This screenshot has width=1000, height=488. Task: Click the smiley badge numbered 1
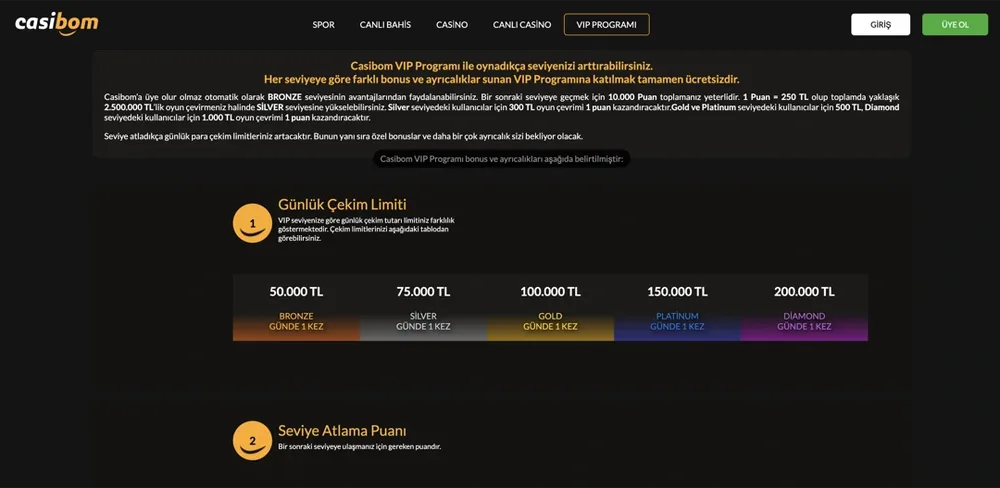coord(253,223)
